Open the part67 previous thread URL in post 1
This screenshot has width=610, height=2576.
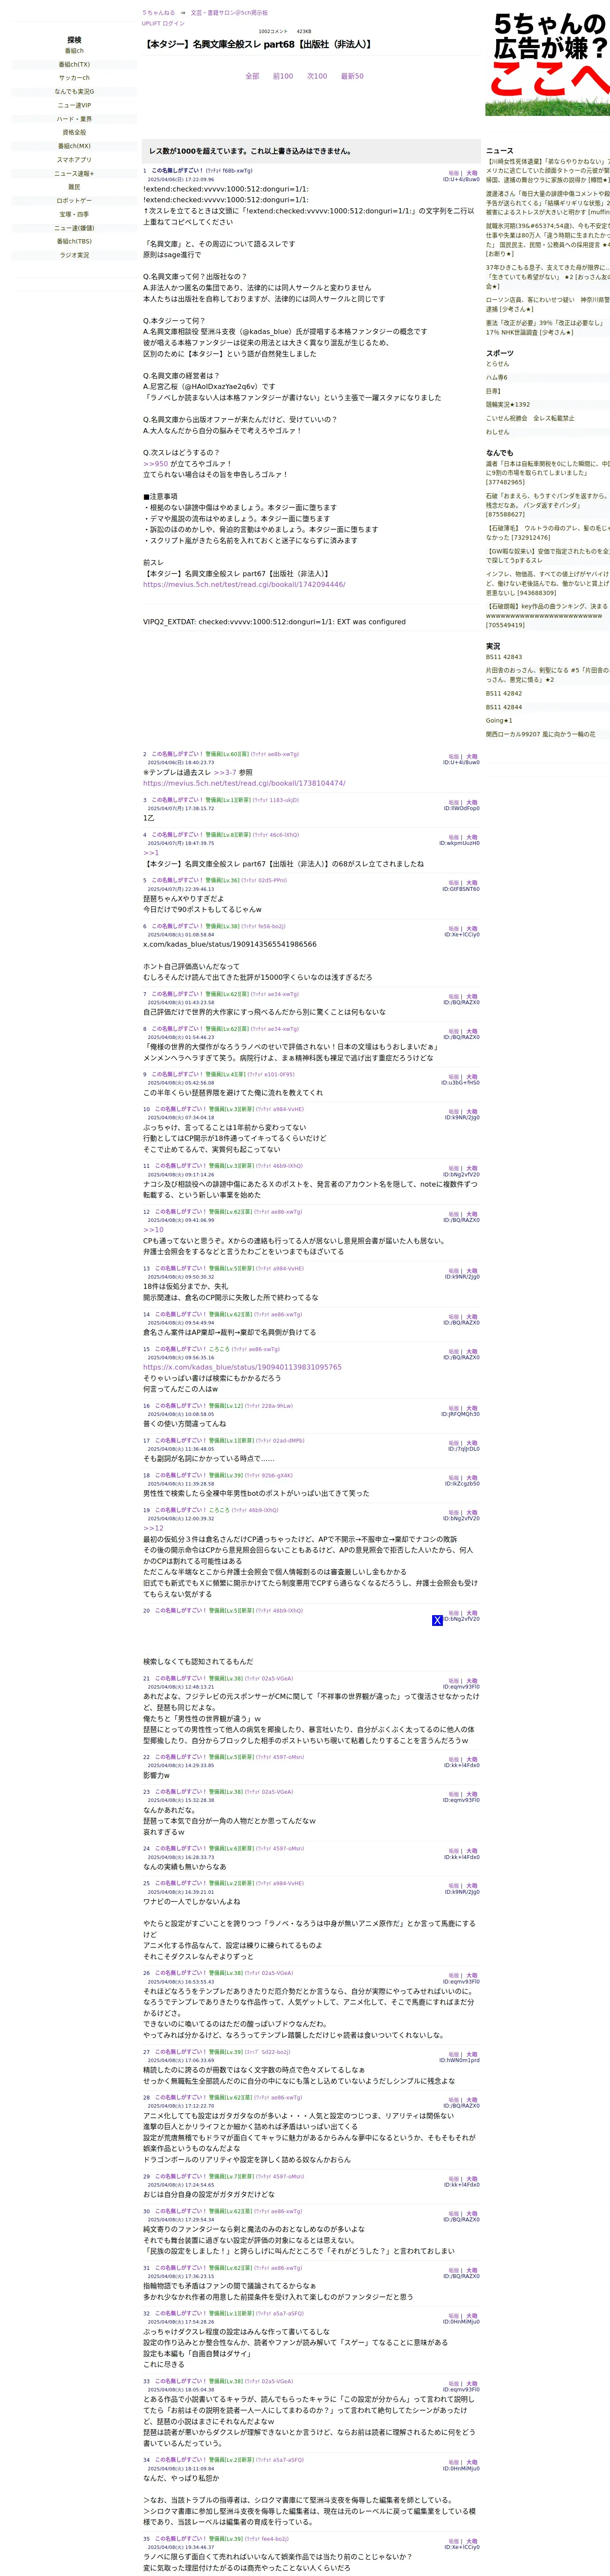click(244, 585)
